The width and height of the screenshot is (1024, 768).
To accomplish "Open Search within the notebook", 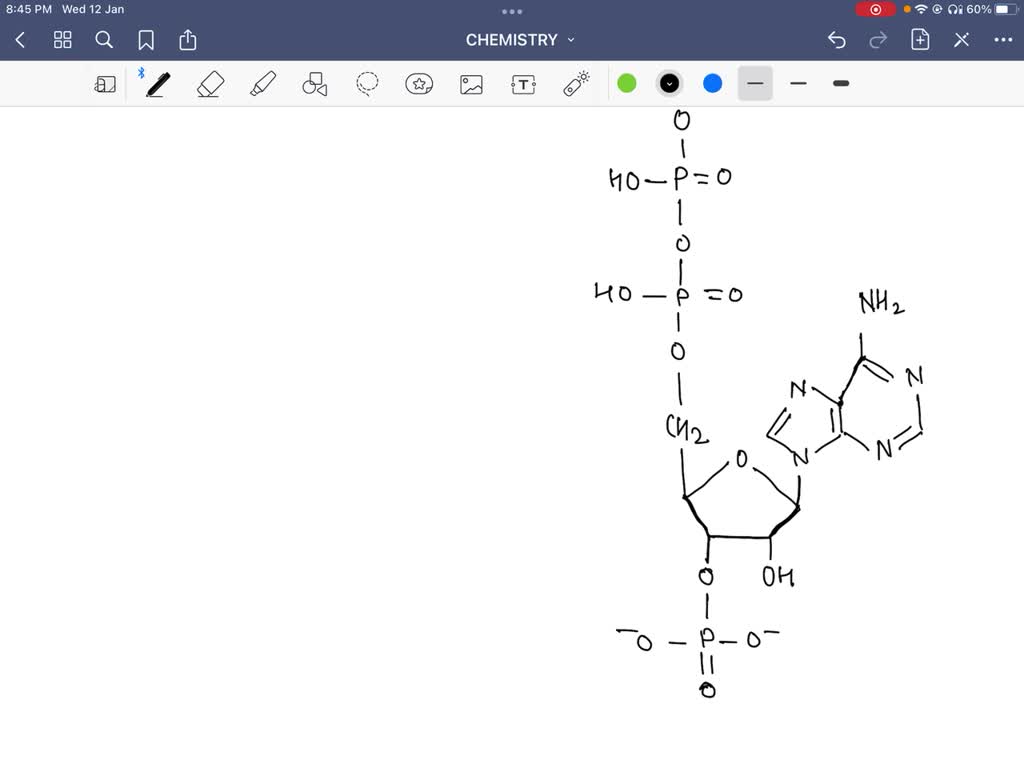I will click(x=104, y=40).
